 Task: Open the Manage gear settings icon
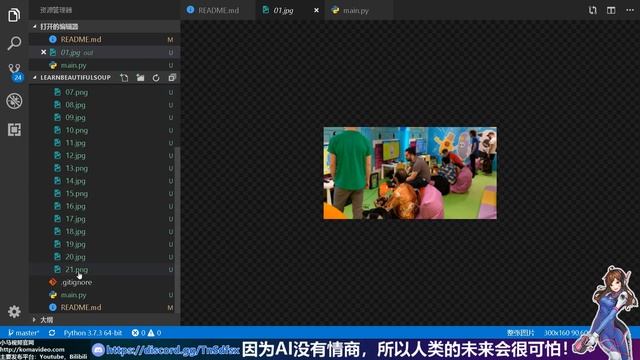click(14, 311)
